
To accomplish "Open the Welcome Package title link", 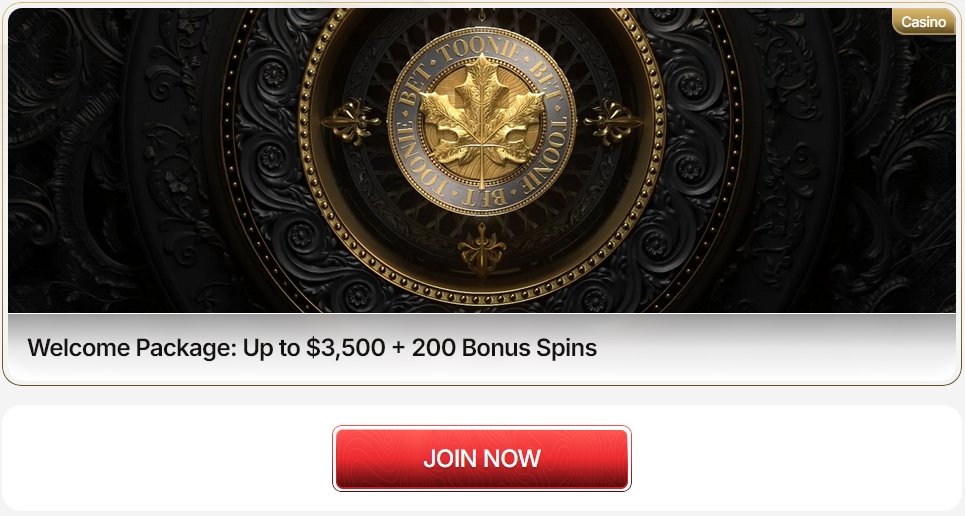I will click(x=312, y=348).
